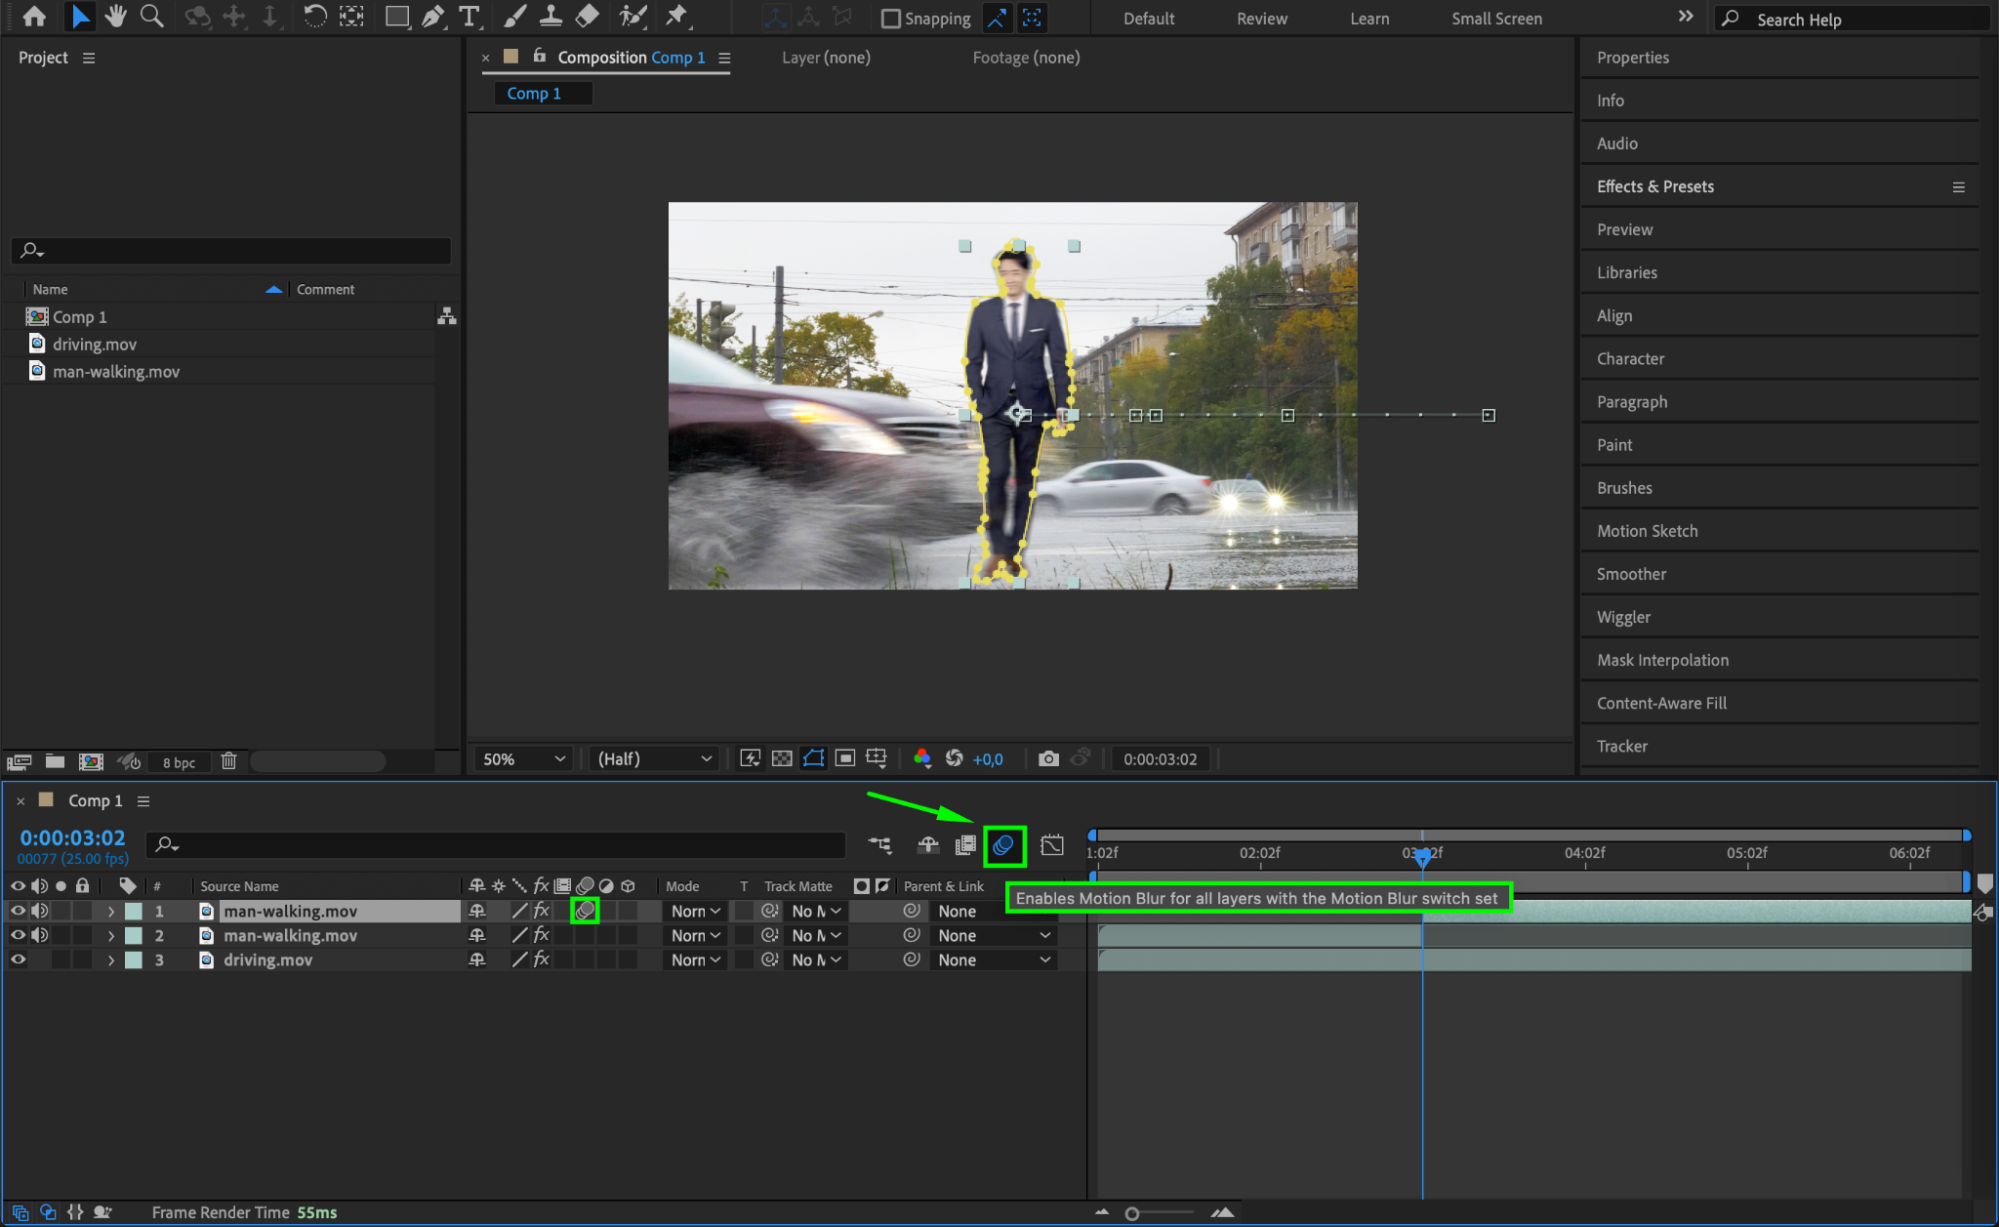Click the timeline zoom slider
The width and height of the screenshot is (1999, 1227).
pyautogui.click(x=1132, y=1213)
